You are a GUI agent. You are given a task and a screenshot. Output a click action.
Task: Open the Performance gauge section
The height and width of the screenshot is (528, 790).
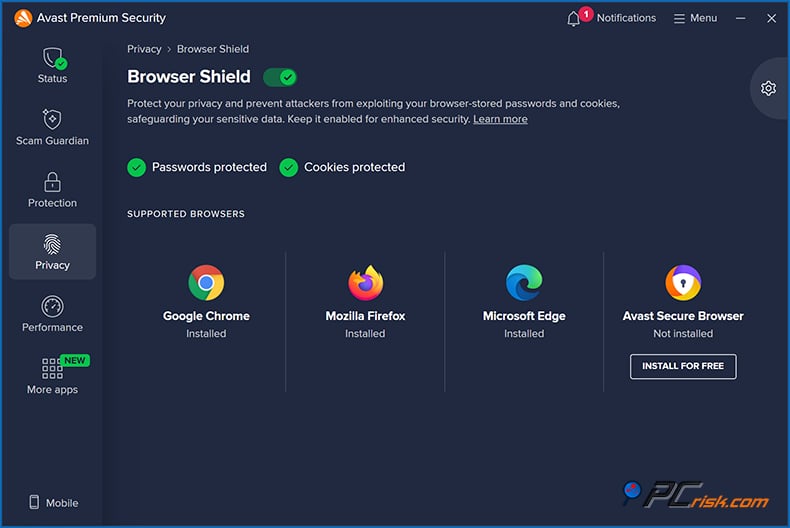(52, 308)
